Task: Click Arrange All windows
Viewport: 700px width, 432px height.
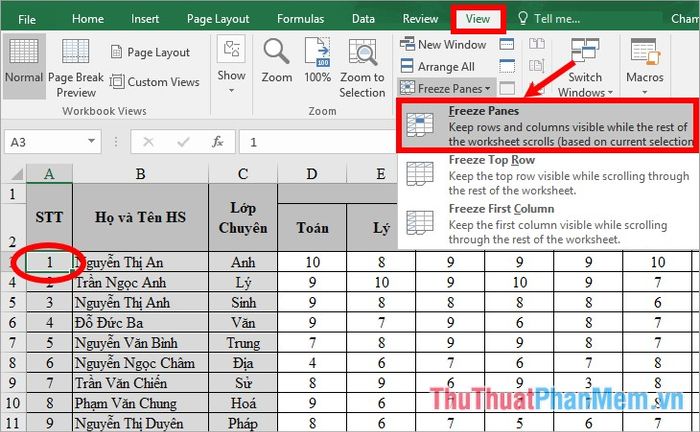Action: click(438, 66)
